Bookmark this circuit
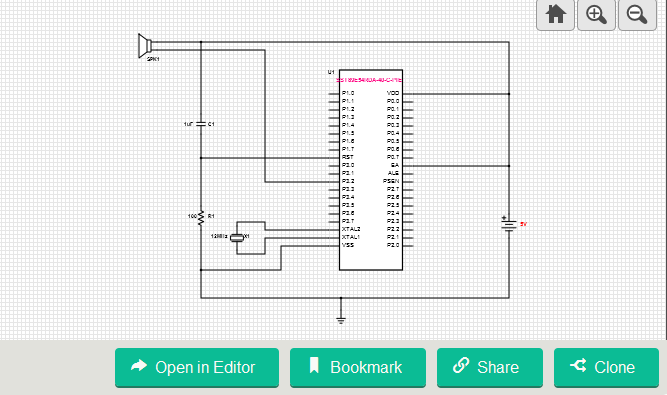 (358, 367)
